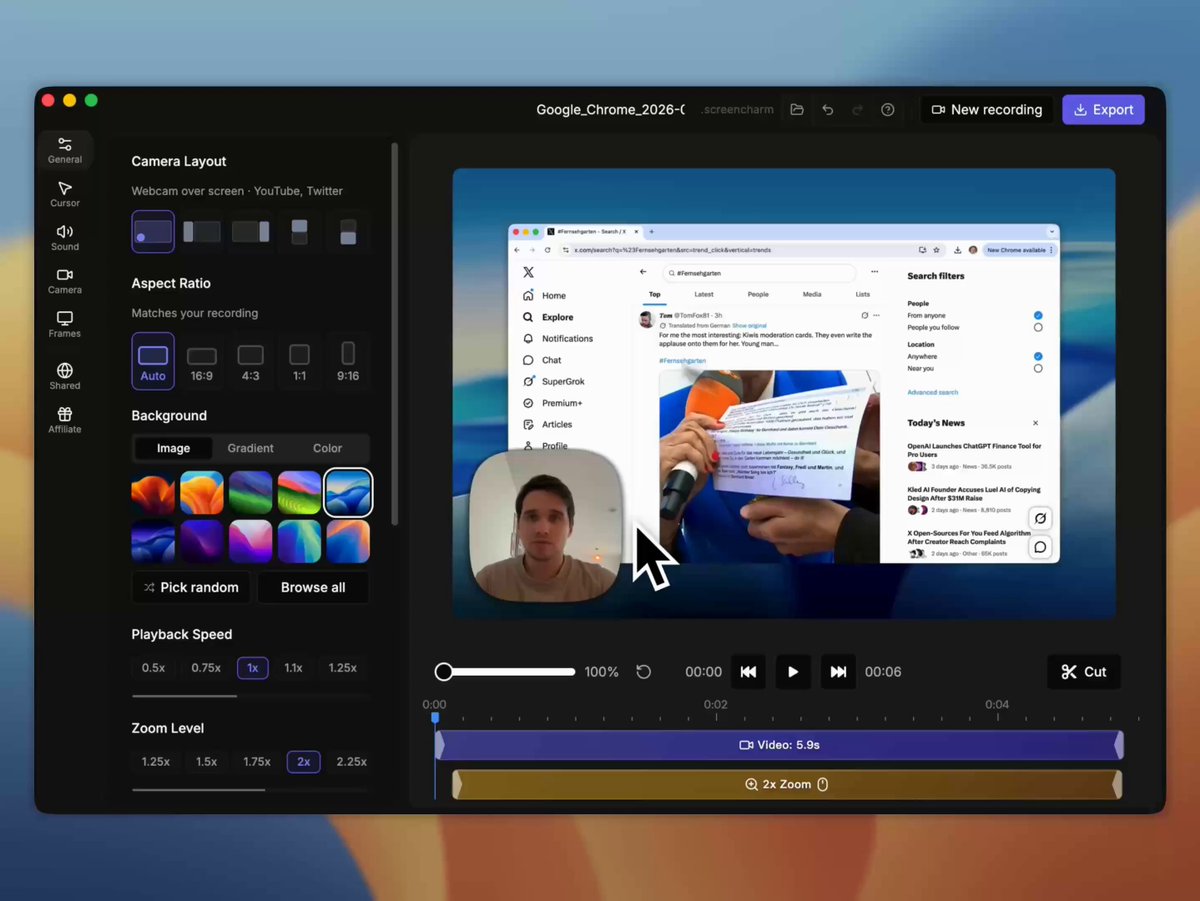Open the Camera settings sidebar tab
Screen dimensions: 1200x901
pyautogui.click(x=65, y=281)
